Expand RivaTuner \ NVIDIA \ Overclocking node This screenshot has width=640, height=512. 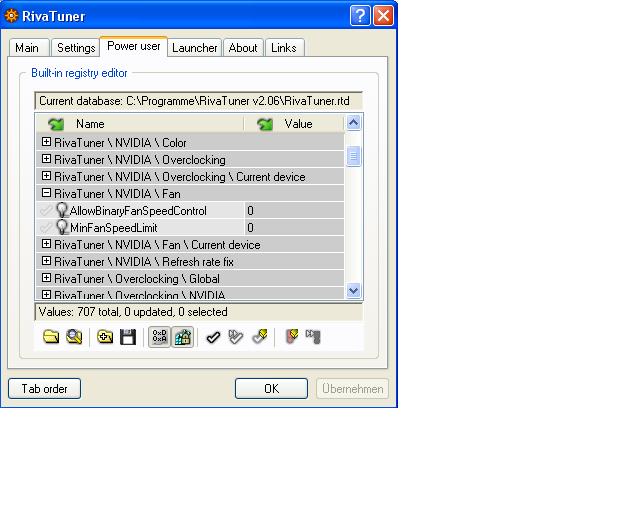(47, 159)
